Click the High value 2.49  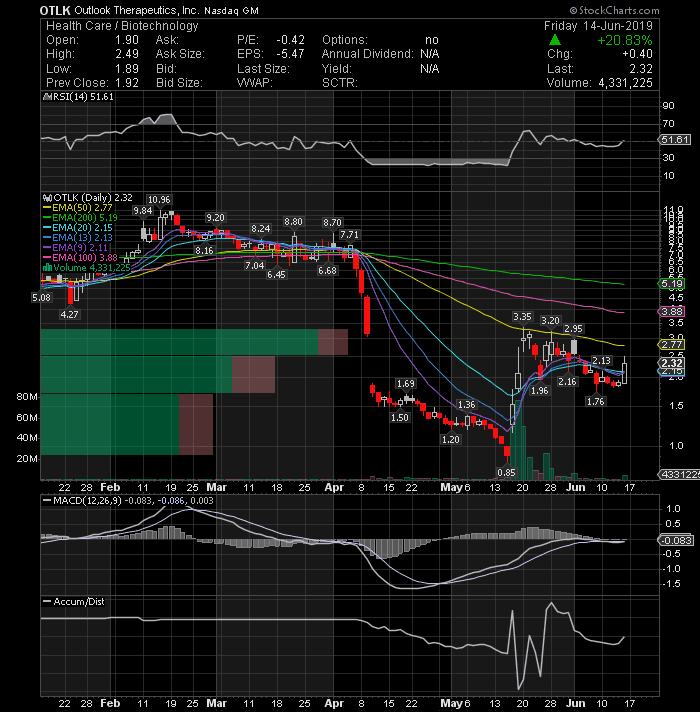[x=127, y=54]
